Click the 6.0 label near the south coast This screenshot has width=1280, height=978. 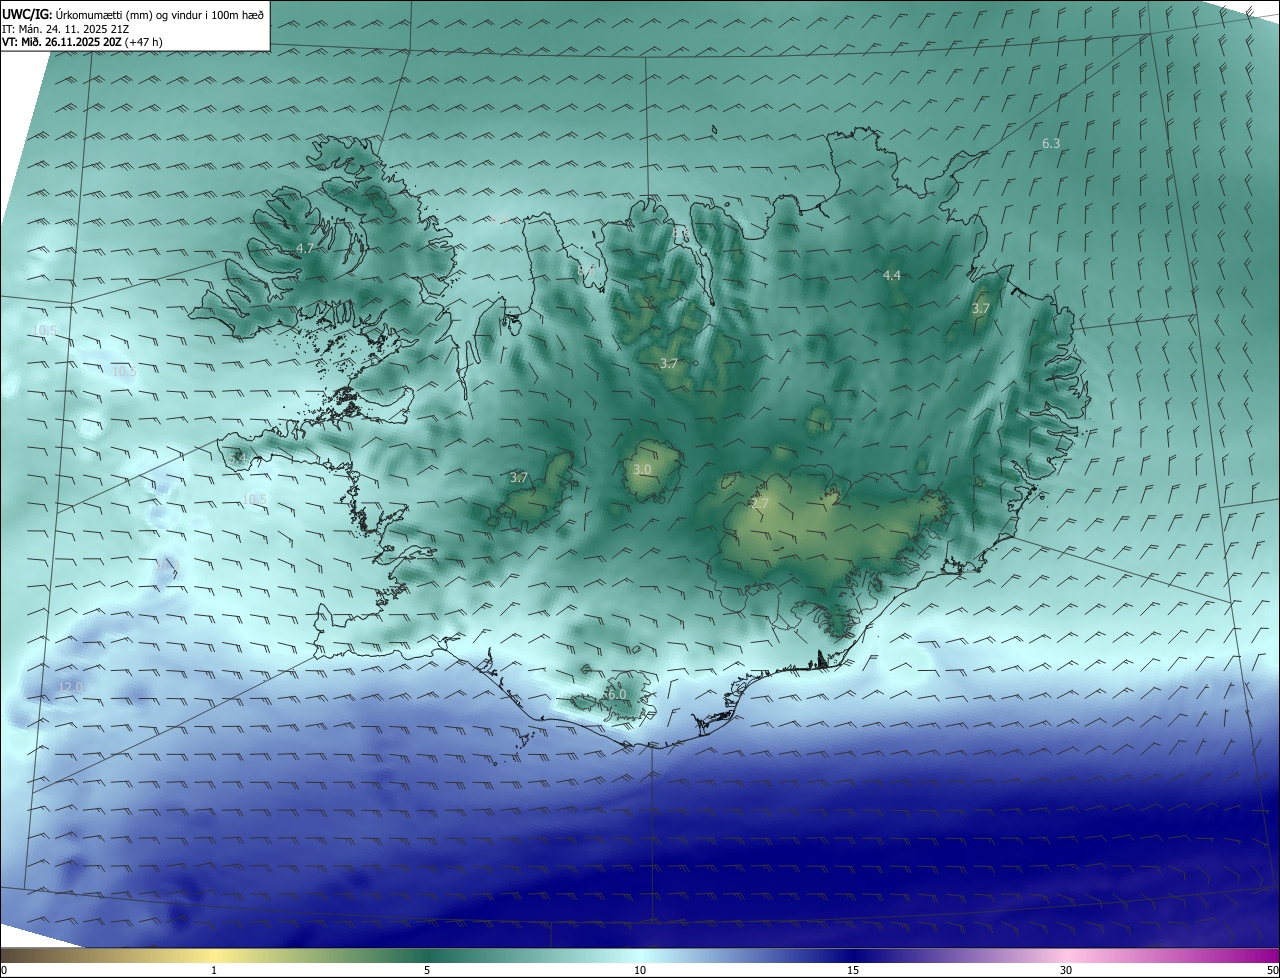(616, 694)
